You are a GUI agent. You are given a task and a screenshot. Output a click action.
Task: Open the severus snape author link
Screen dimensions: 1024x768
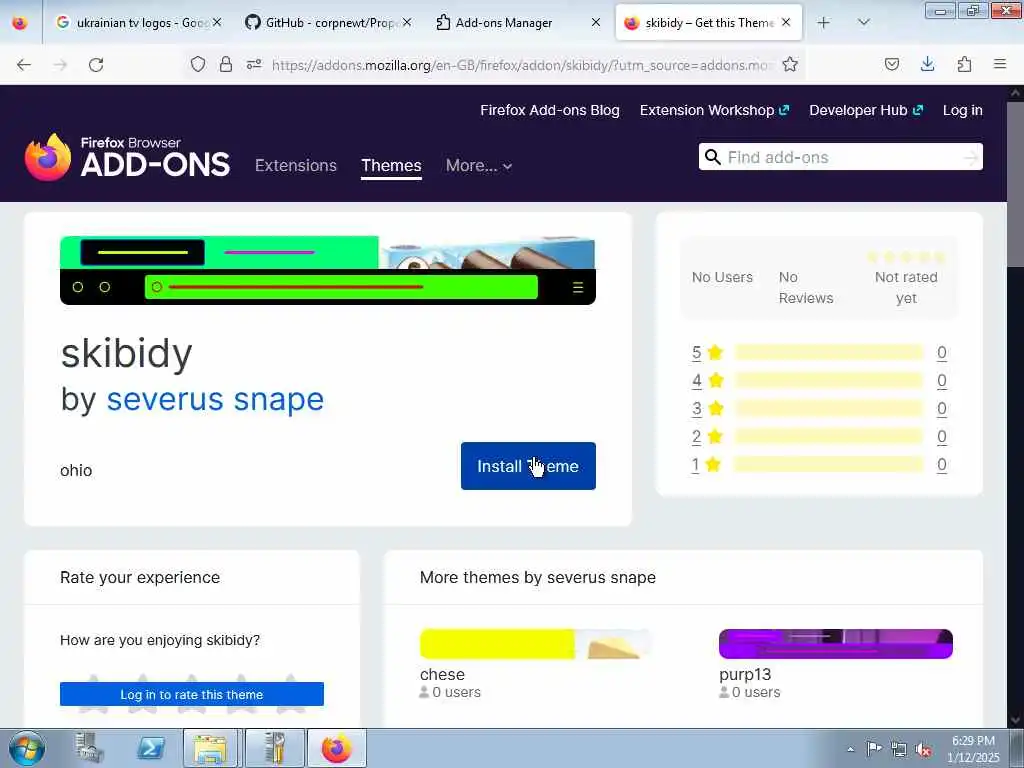215,399
